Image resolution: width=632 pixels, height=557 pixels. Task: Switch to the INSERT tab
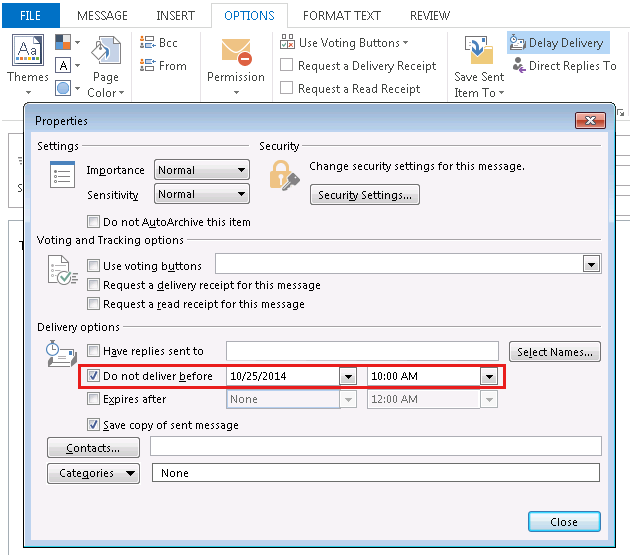tap(175, 15)
